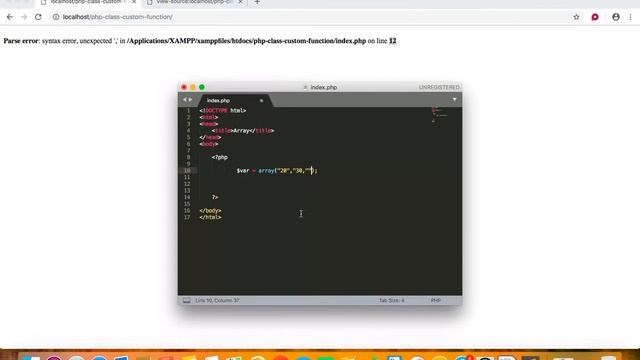This screenshot has width=640, height=360.
Task: Change the PHP syntax selector in status bar
Action: click(x=436, y=300)
